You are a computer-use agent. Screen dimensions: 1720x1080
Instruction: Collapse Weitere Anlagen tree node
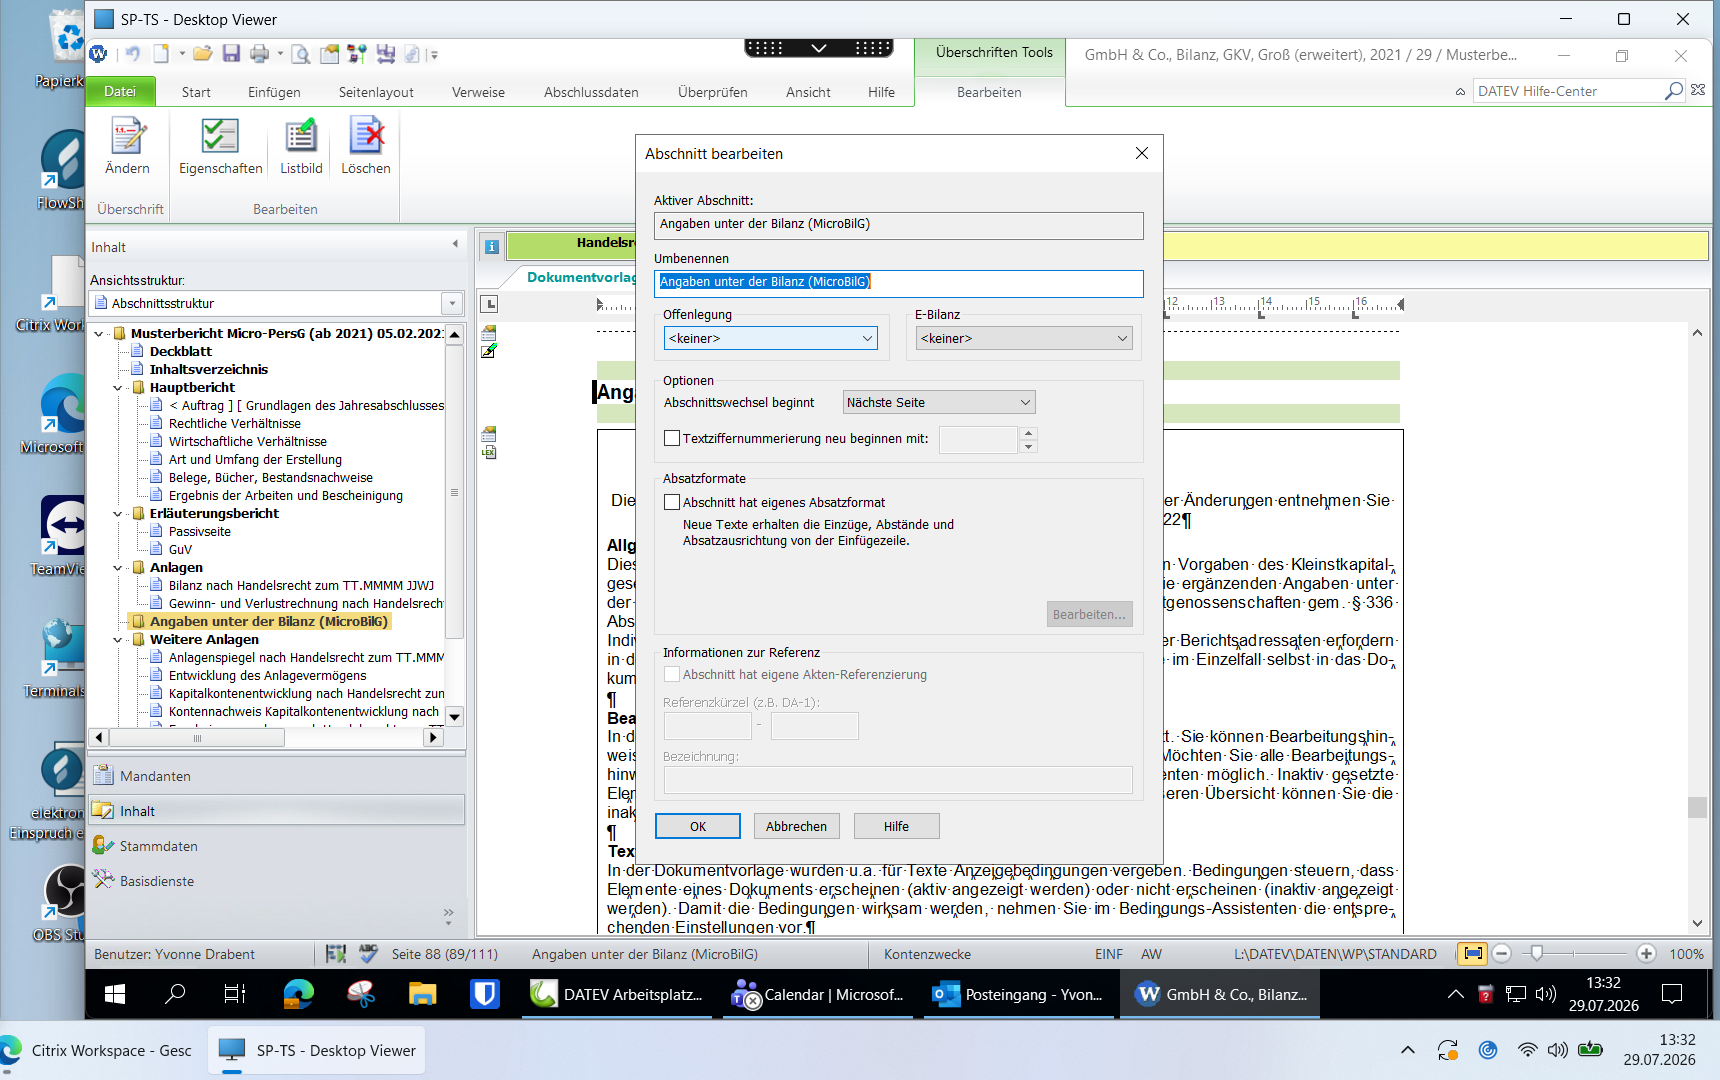point(118,640)
